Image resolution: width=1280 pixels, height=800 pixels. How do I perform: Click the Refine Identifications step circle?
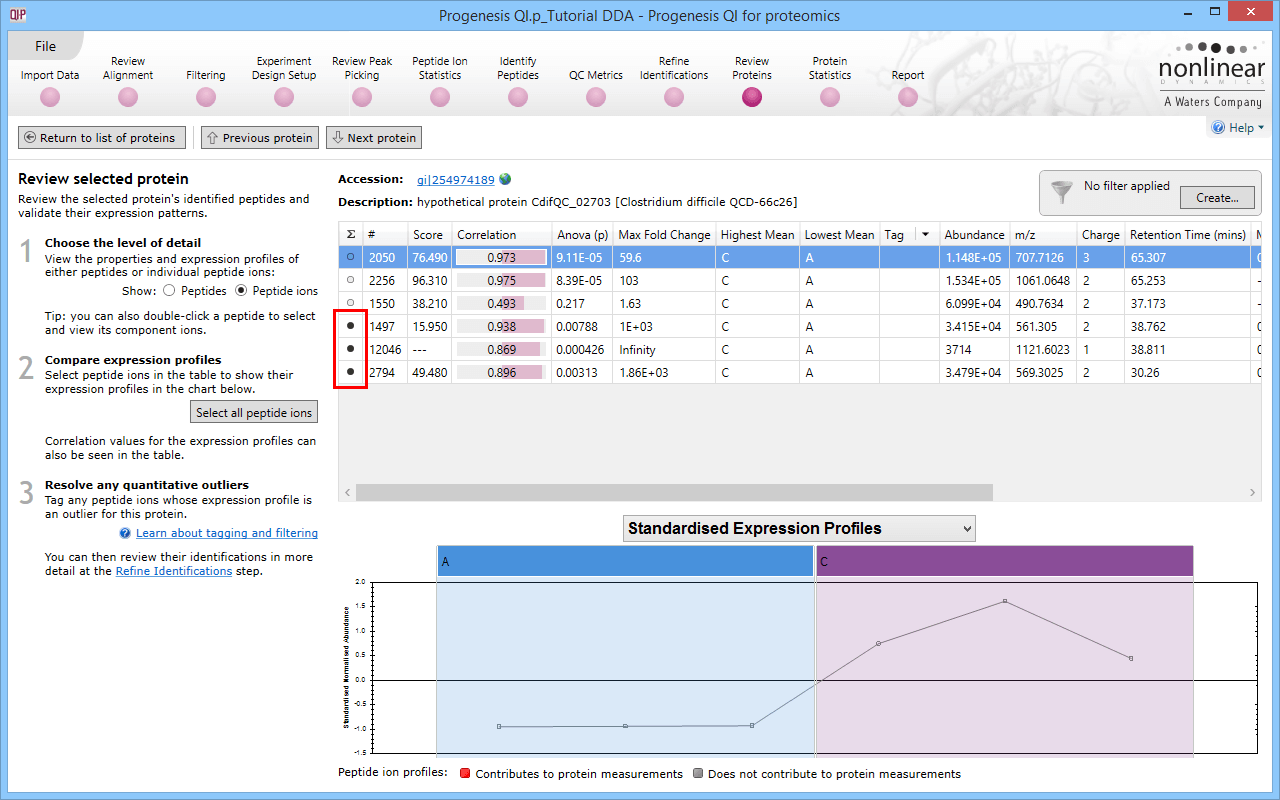(x=674, y=97)
